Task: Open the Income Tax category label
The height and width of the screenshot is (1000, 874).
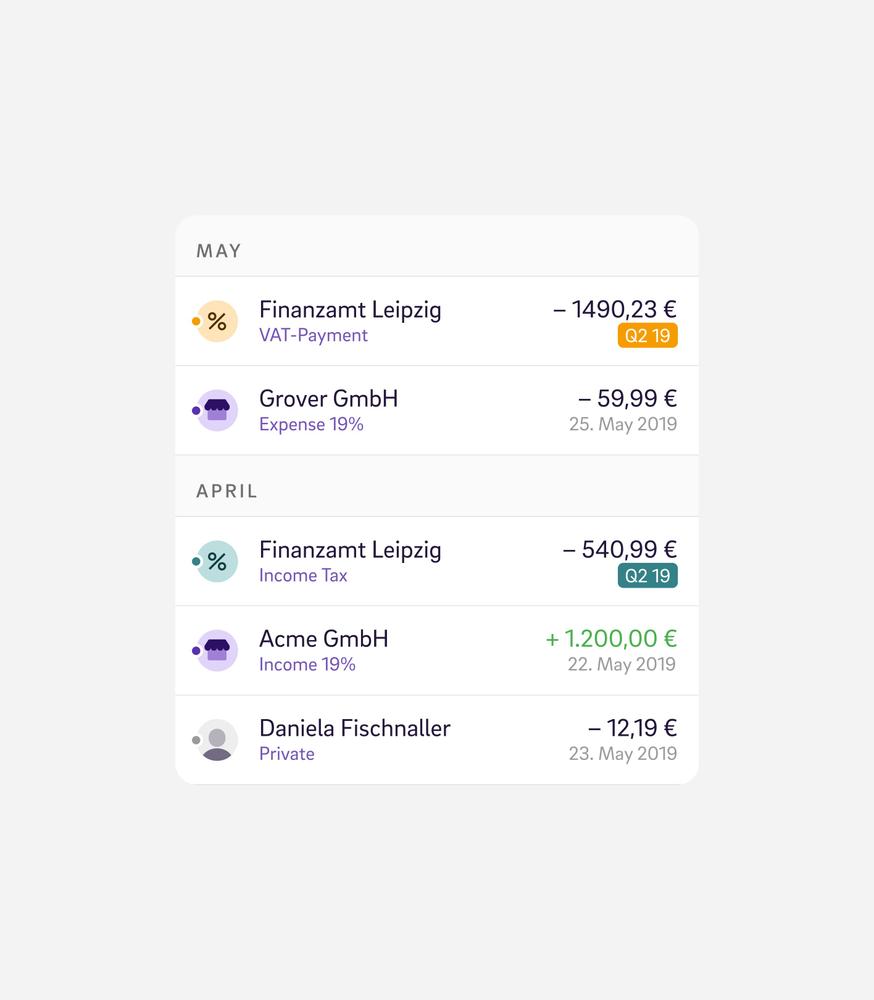Action: [x=303, y=576]
